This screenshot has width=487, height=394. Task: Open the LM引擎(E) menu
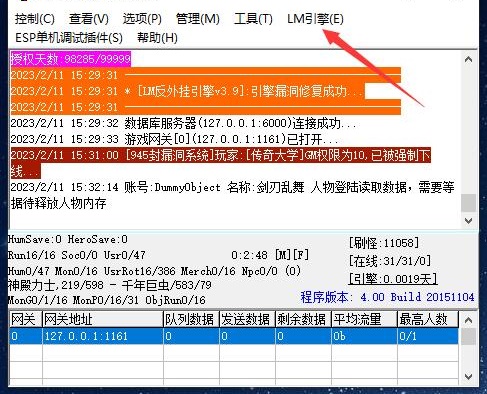click(315, 19)
